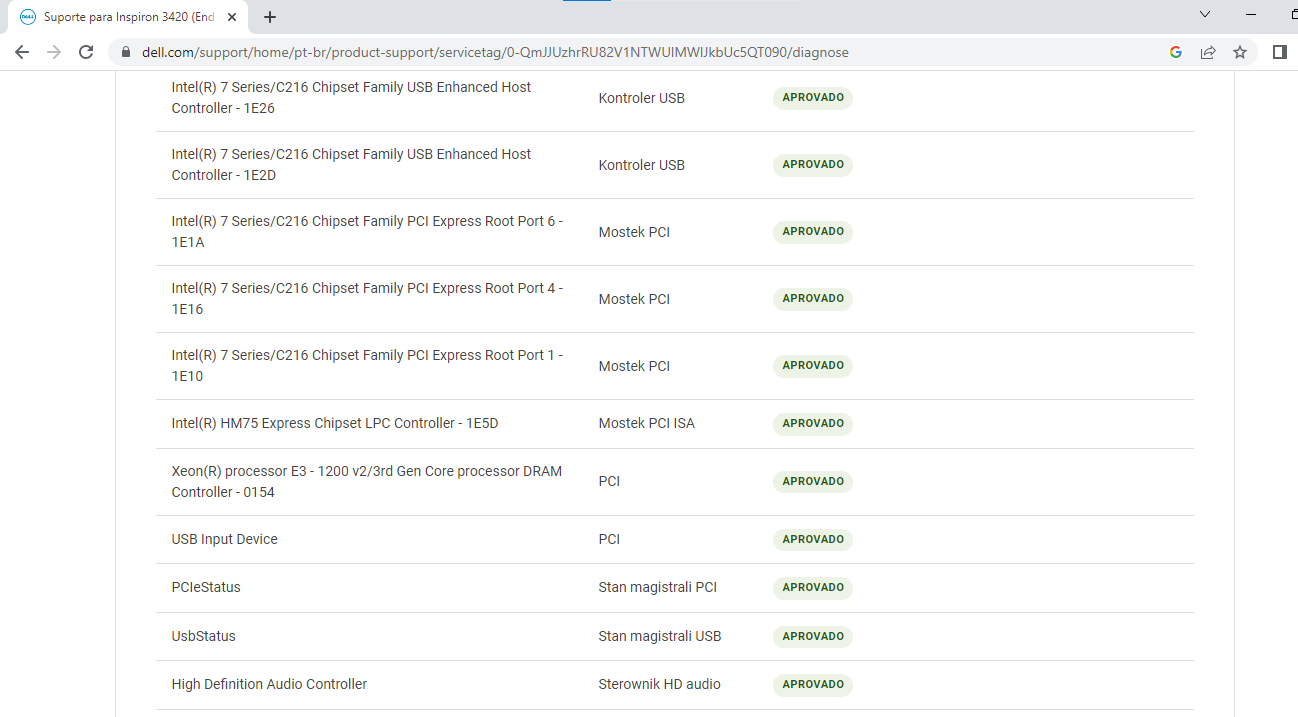Click the APROVADO badge for LPC Controller - 1E5D
The height and width of the screenshot is (717, 1298).
pos(813,424)
